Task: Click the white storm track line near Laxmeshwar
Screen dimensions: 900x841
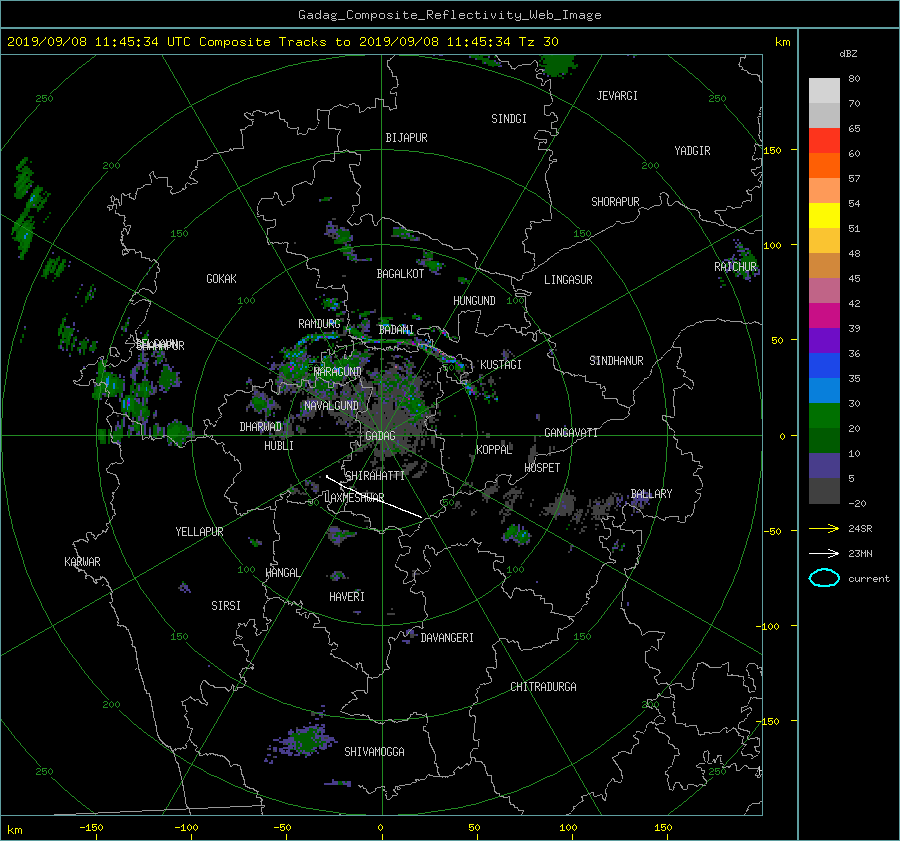Action: 374,497
